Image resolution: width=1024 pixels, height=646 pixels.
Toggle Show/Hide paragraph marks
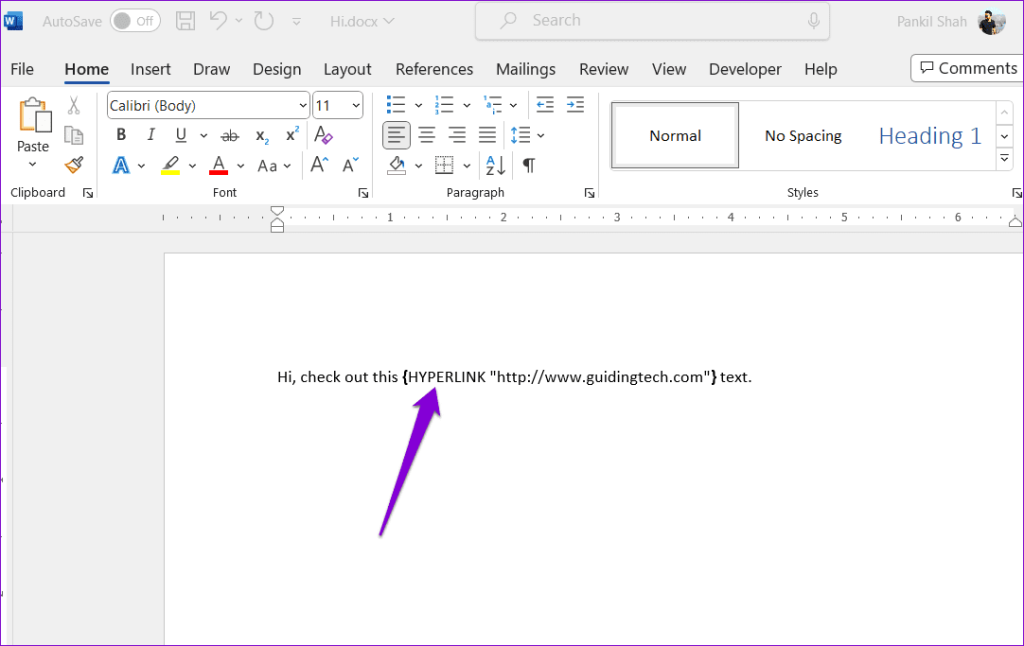click(x=530, y=165)
